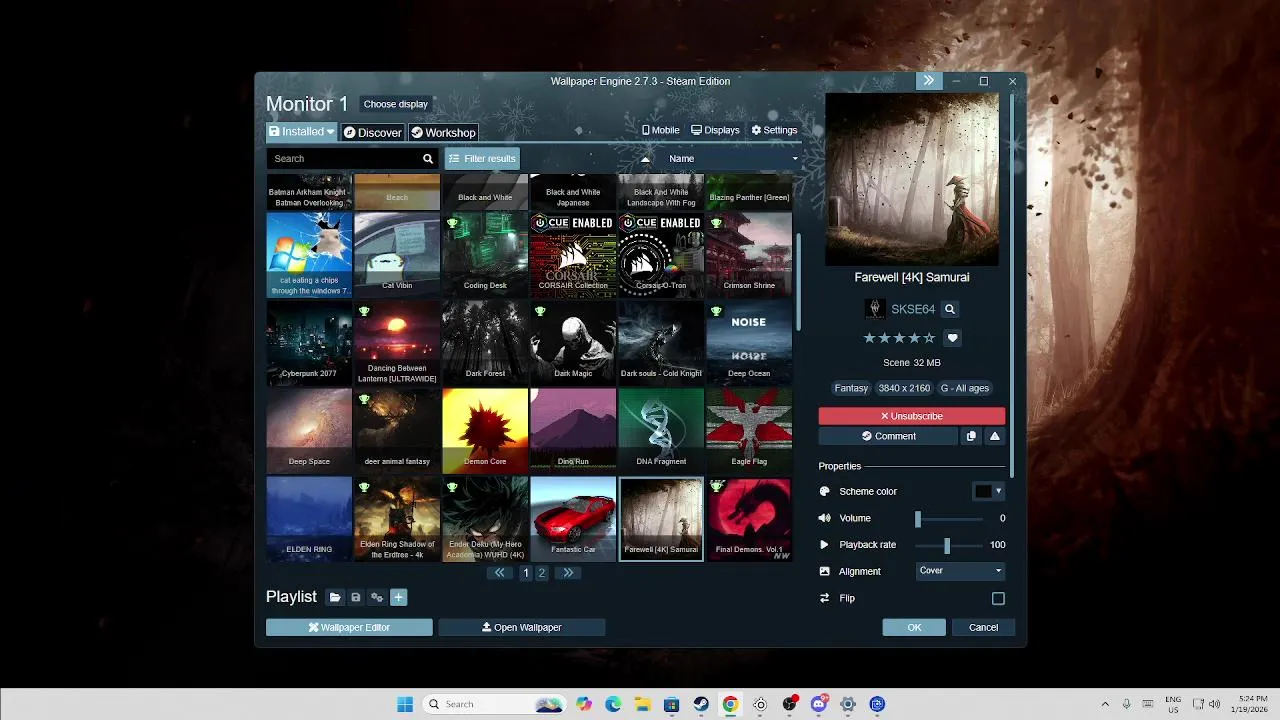
Task: Search for author SKSE64's wallpapers magnifier
Action: tap(950, 310)
